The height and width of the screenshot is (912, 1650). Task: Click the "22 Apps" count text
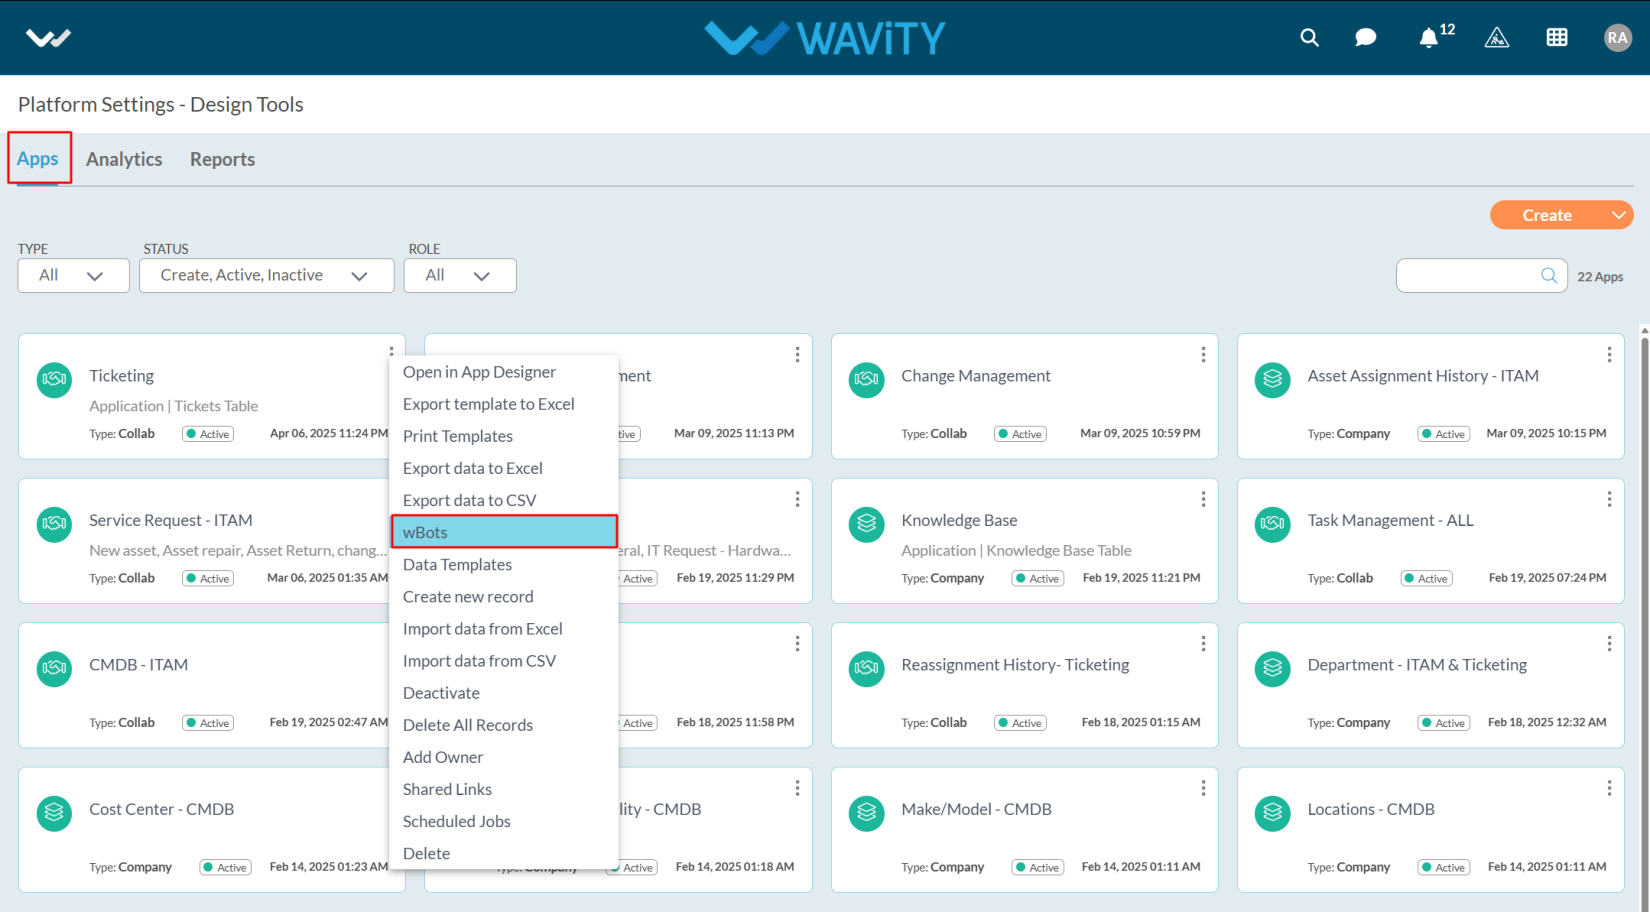[x=1600, y=277]
